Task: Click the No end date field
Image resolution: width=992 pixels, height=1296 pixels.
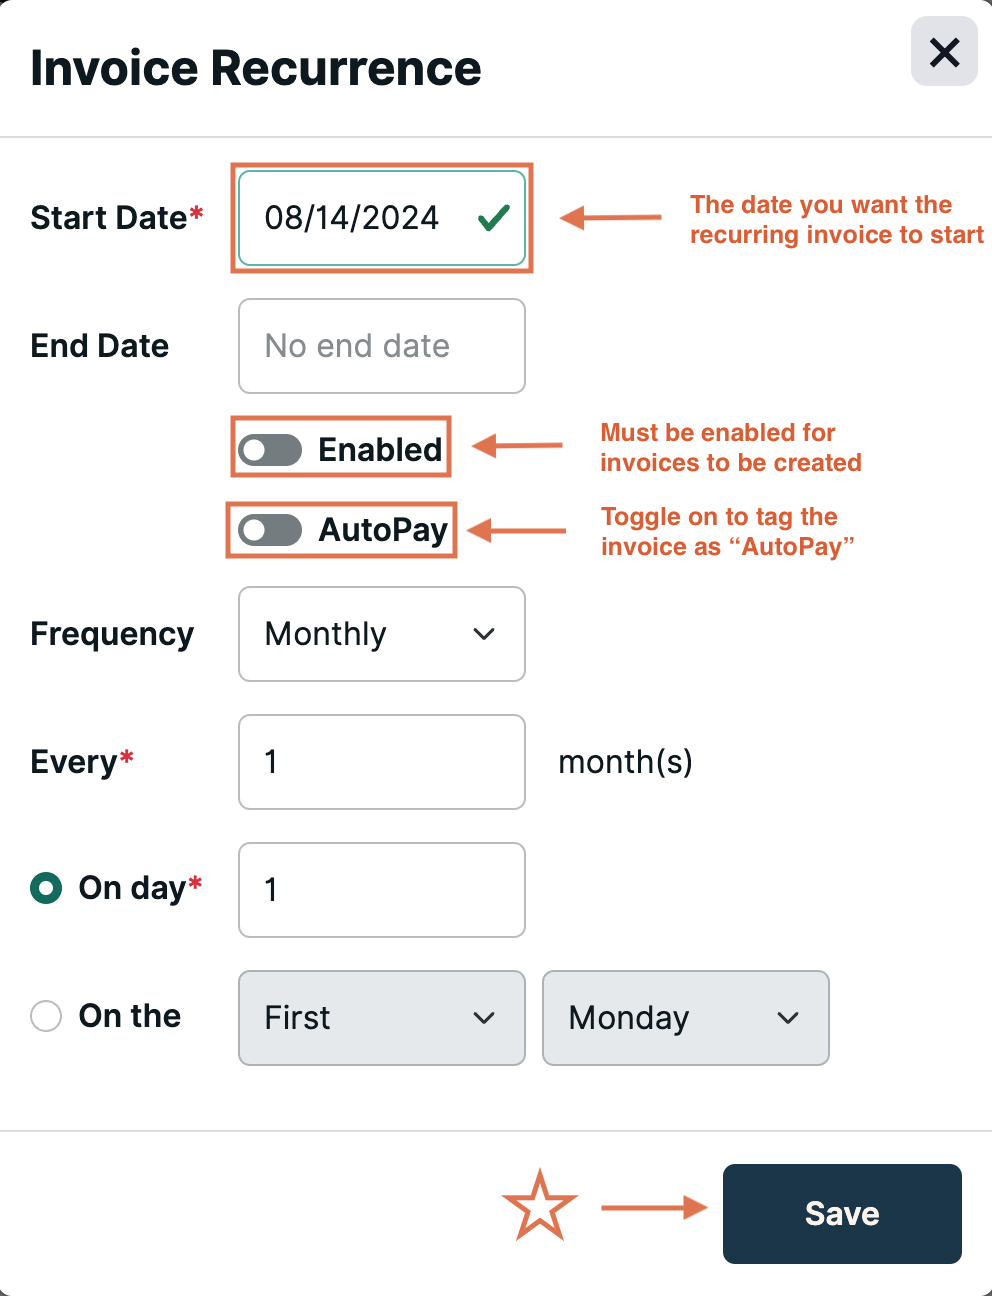Action: click(381, 346)
